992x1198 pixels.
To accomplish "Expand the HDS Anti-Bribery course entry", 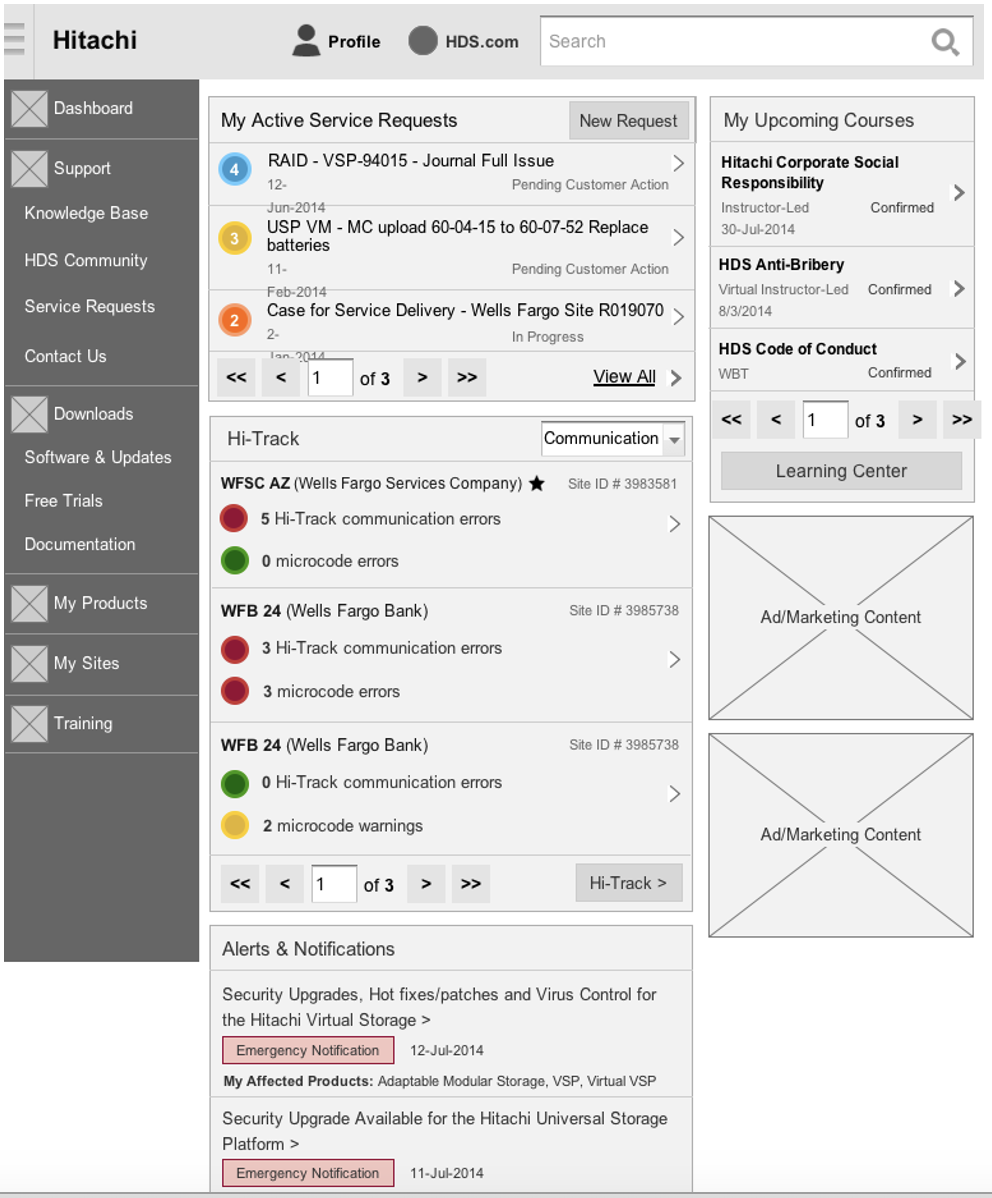I will (x=958, y=289).
